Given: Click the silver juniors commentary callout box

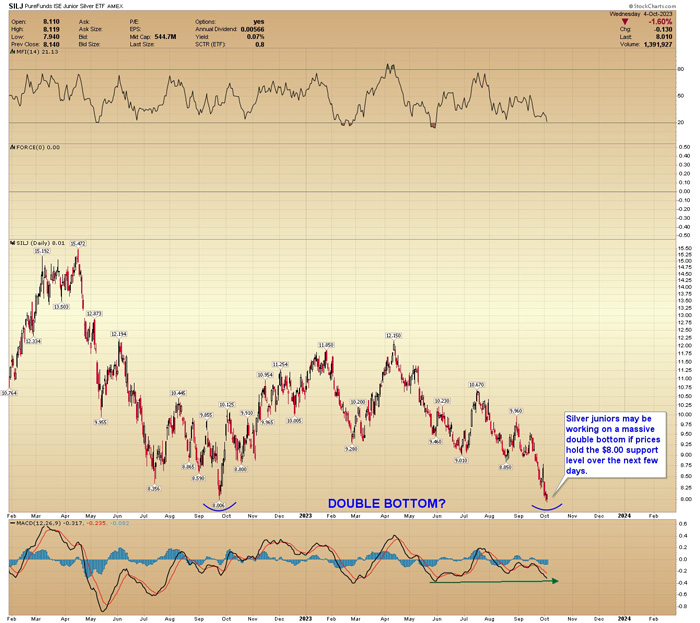Looking at the screenshot, I should click(x=615, y=444).
